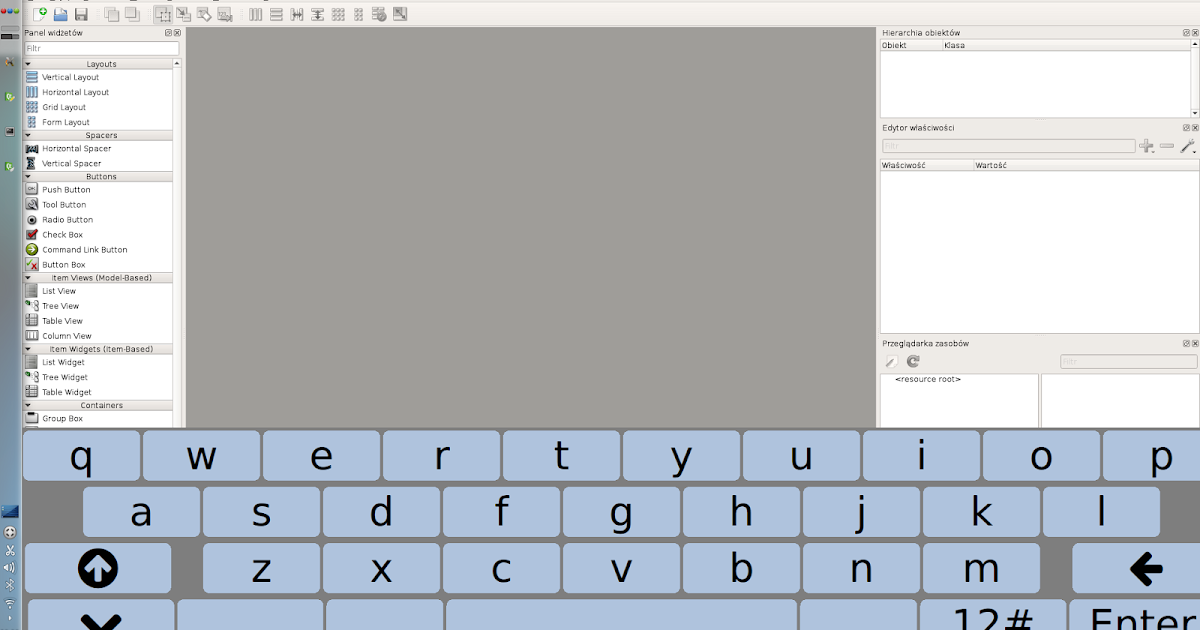Click the object hierarchy scrollbar
This screenshot has width=1200, height=630.
click(x=1192, y=80)
